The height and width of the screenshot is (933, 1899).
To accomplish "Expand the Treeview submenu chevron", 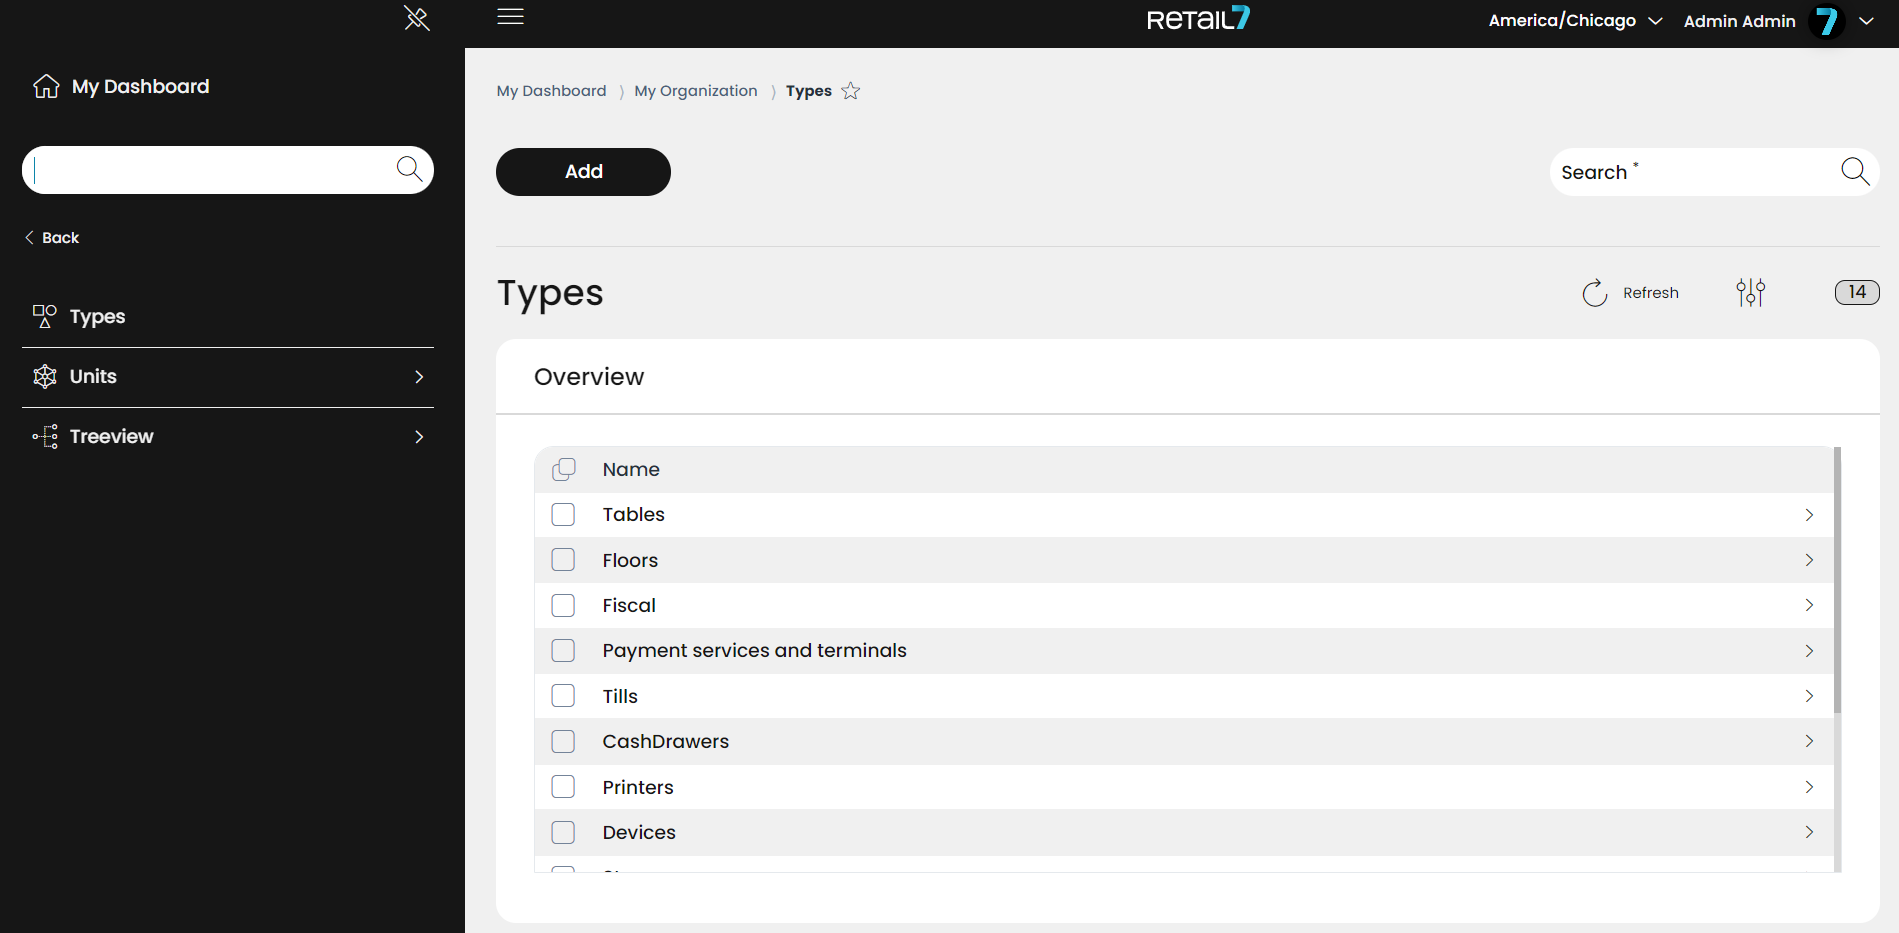I will coord(419,437).
